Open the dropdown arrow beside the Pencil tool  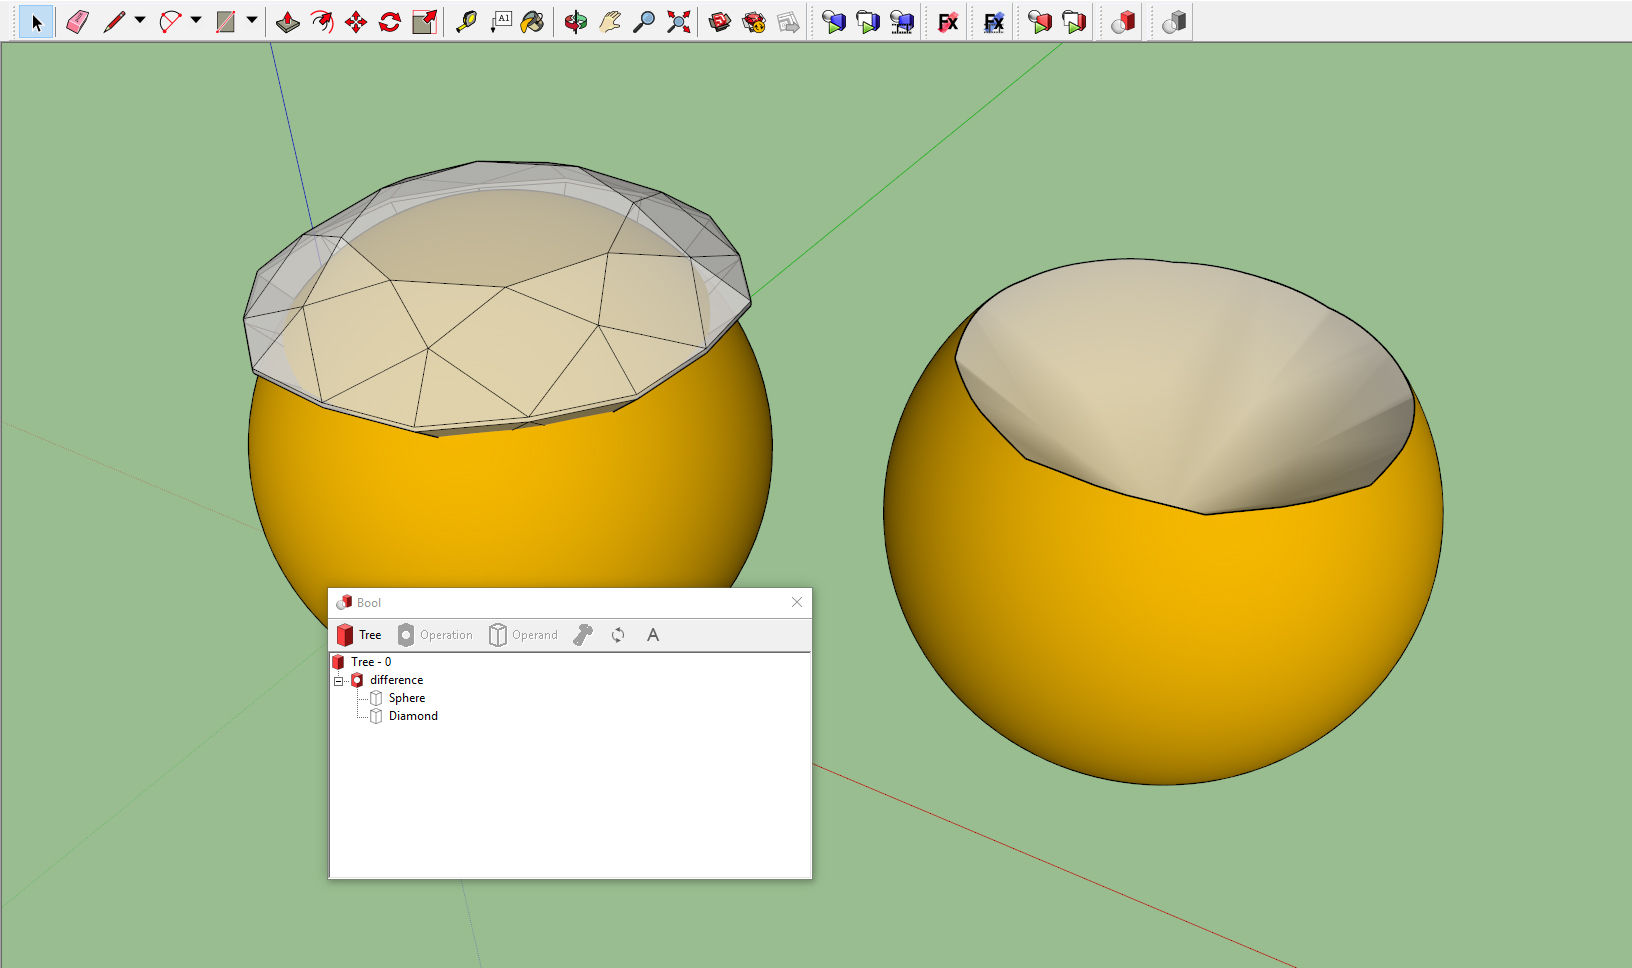[x=140, y=21]
